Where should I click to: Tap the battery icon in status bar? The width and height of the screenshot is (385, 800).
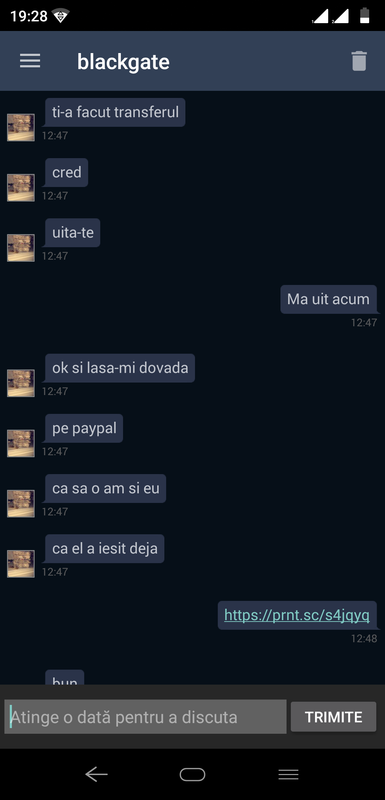[x=365, y=15]
